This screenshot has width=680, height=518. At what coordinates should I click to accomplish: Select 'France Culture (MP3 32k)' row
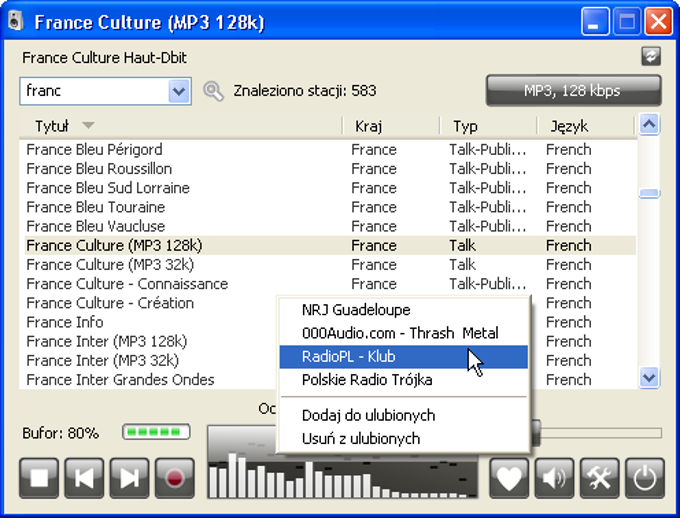point(328,265)
